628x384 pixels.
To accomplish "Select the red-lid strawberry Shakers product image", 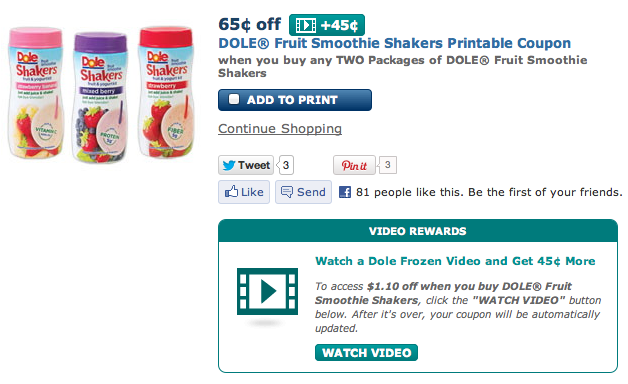I will (166, 92).
